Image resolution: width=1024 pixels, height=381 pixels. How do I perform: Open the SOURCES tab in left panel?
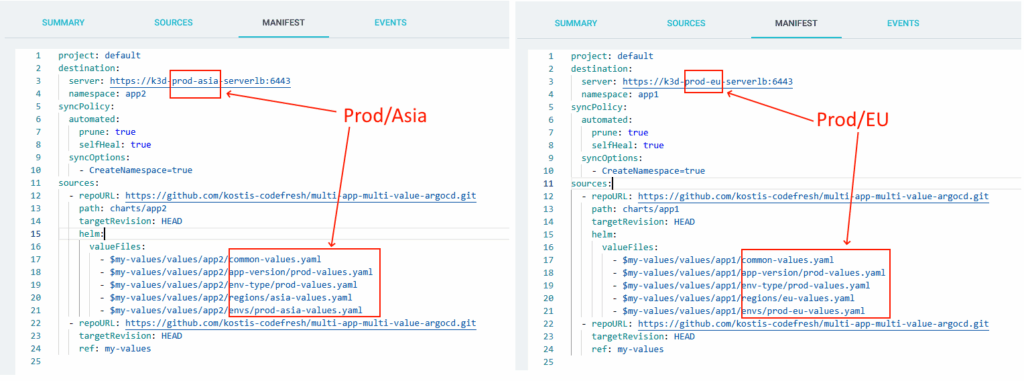[174, 22]
